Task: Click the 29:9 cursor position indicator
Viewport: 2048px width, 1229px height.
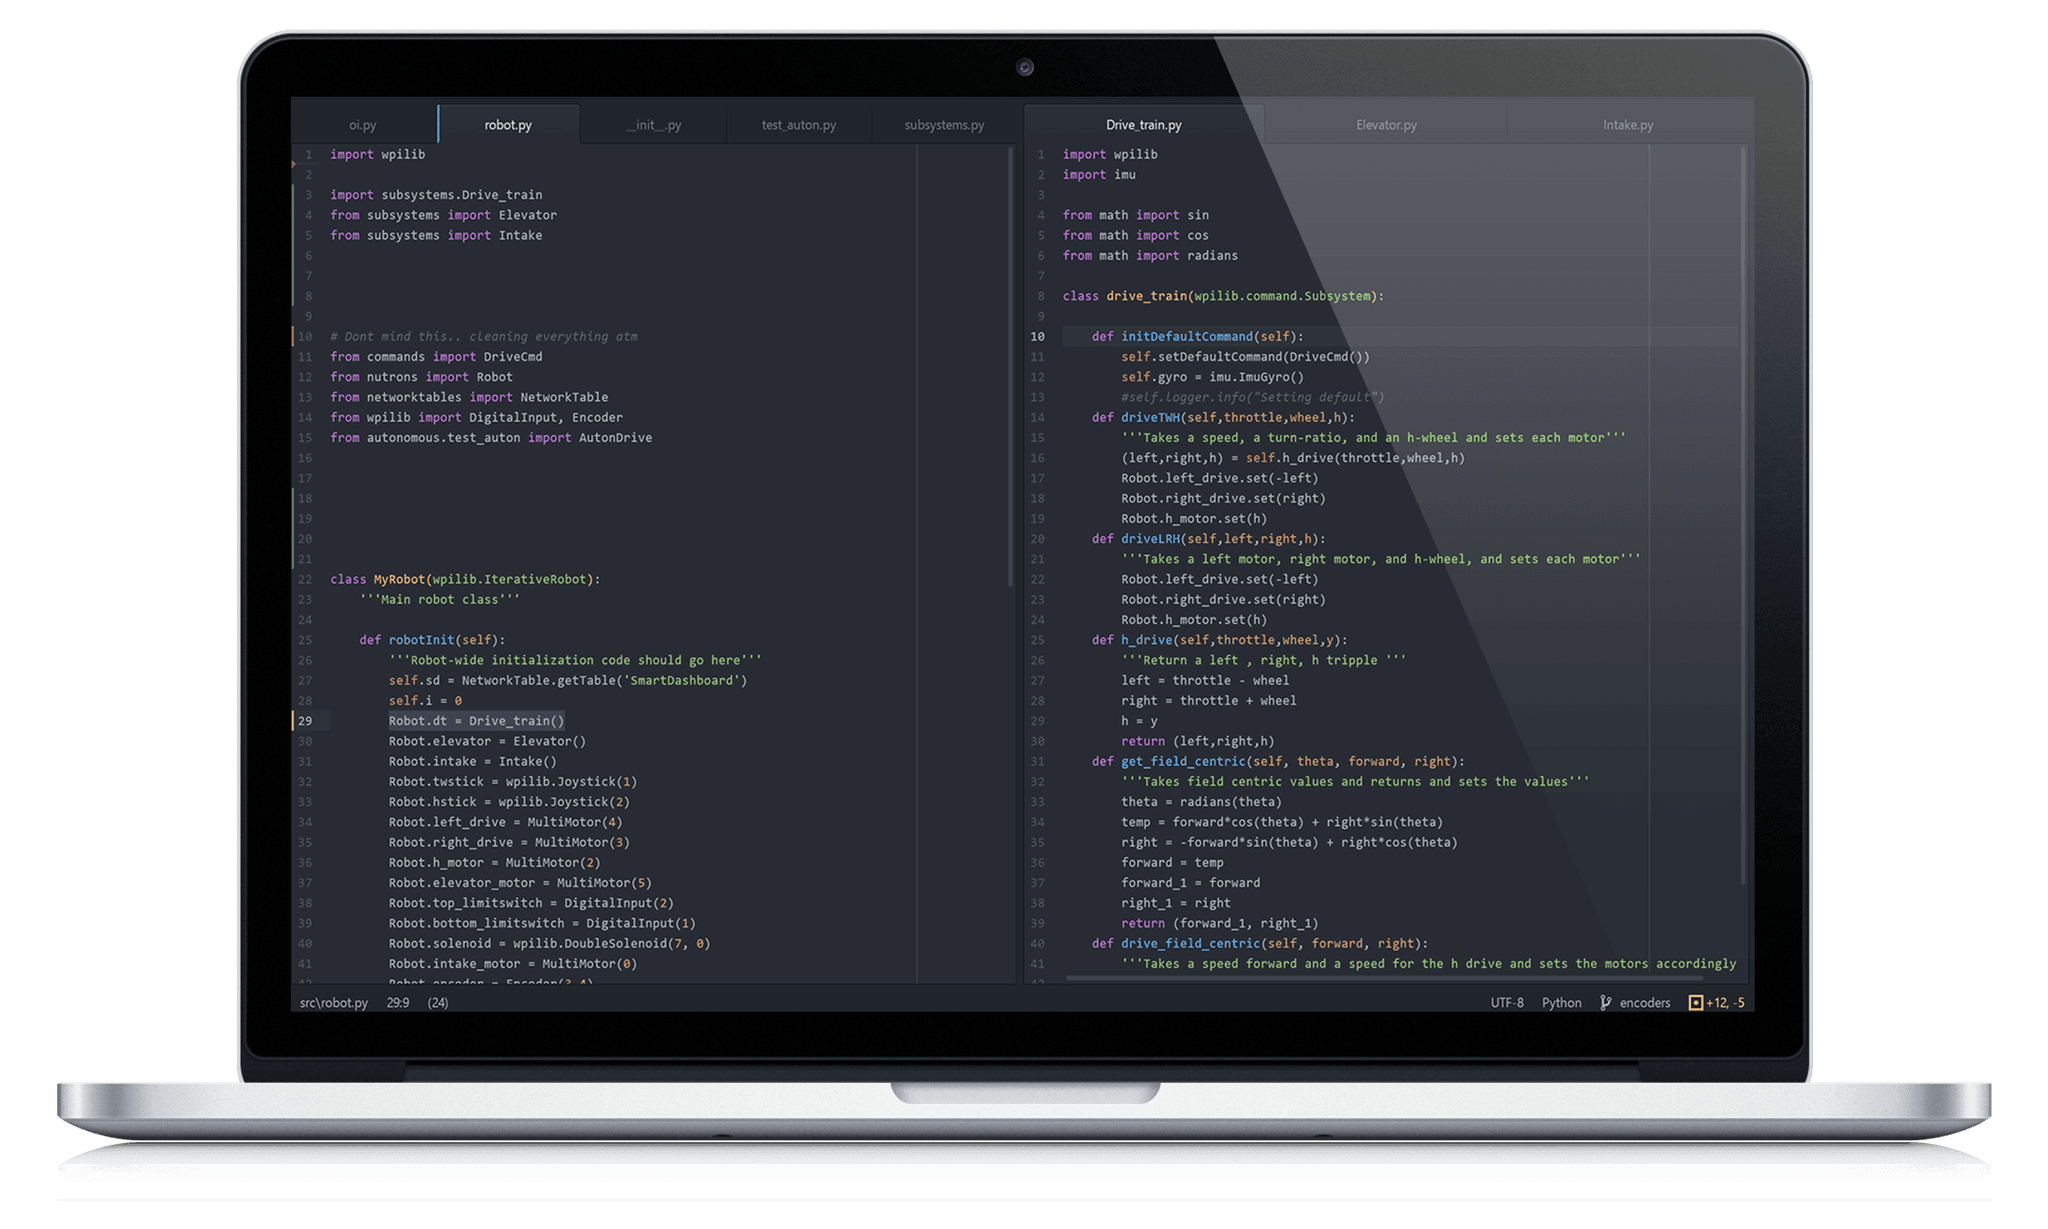Action: (x=398, y=1002)
